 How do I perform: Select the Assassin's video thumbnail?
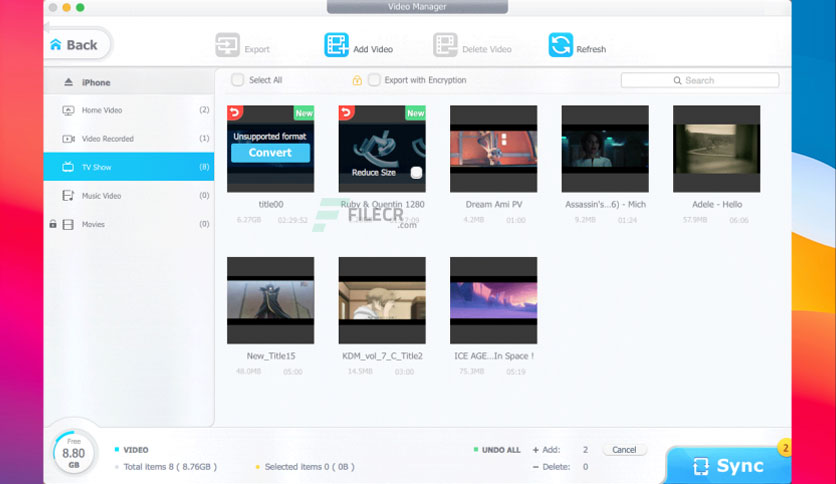[x=605, y=149]
